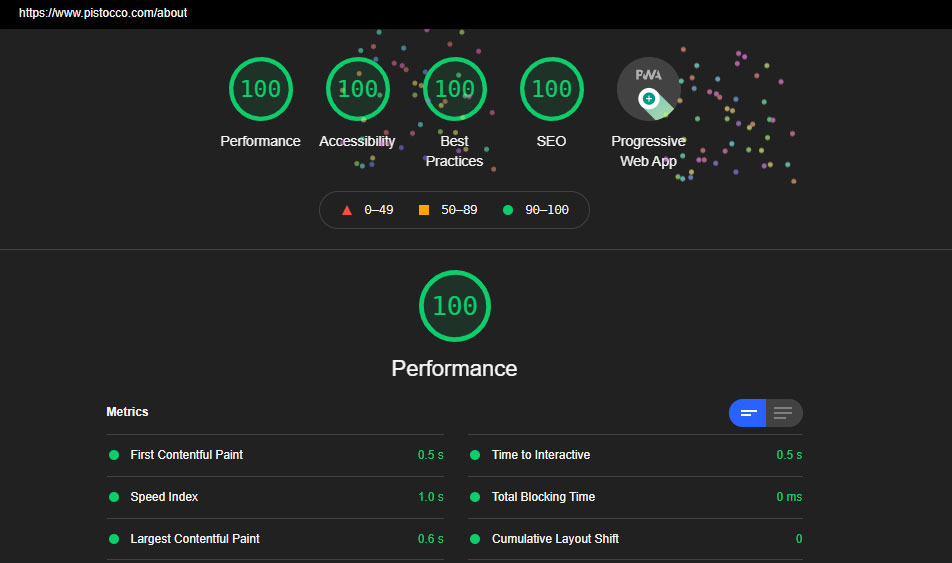Expand the Speed Index metric row
The width and height of the screenshot is (952, 563).
tap(164, 497)
